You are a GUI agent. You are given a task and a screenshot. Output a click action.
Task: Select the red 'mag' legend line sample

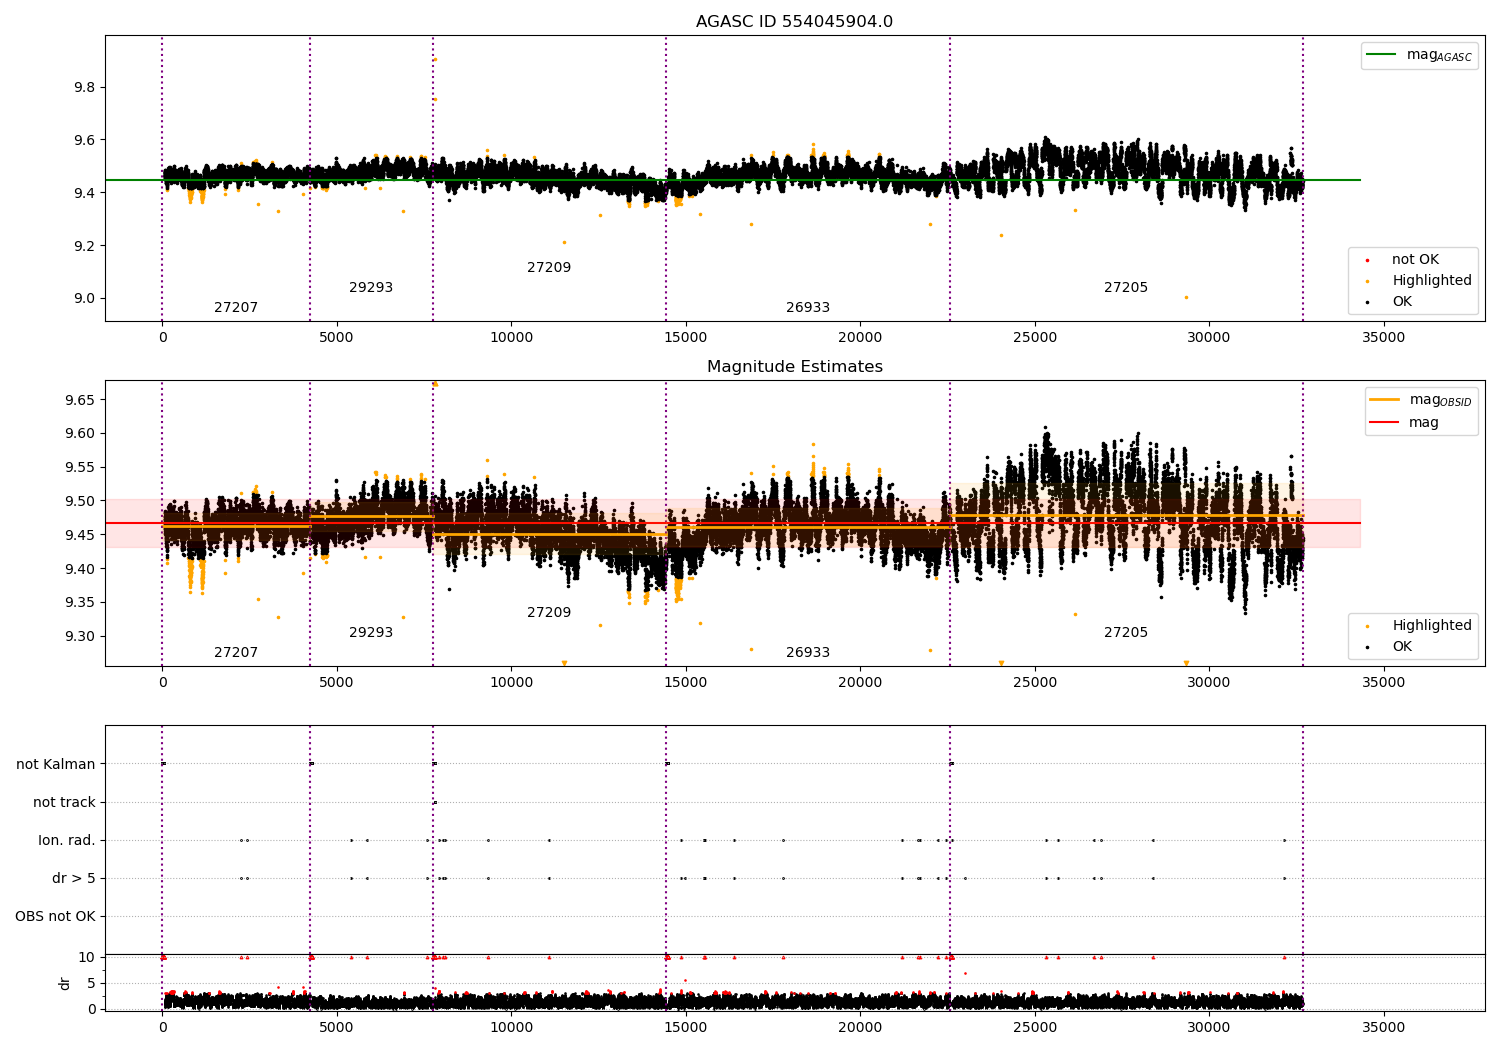click(x=1385, y=422)
